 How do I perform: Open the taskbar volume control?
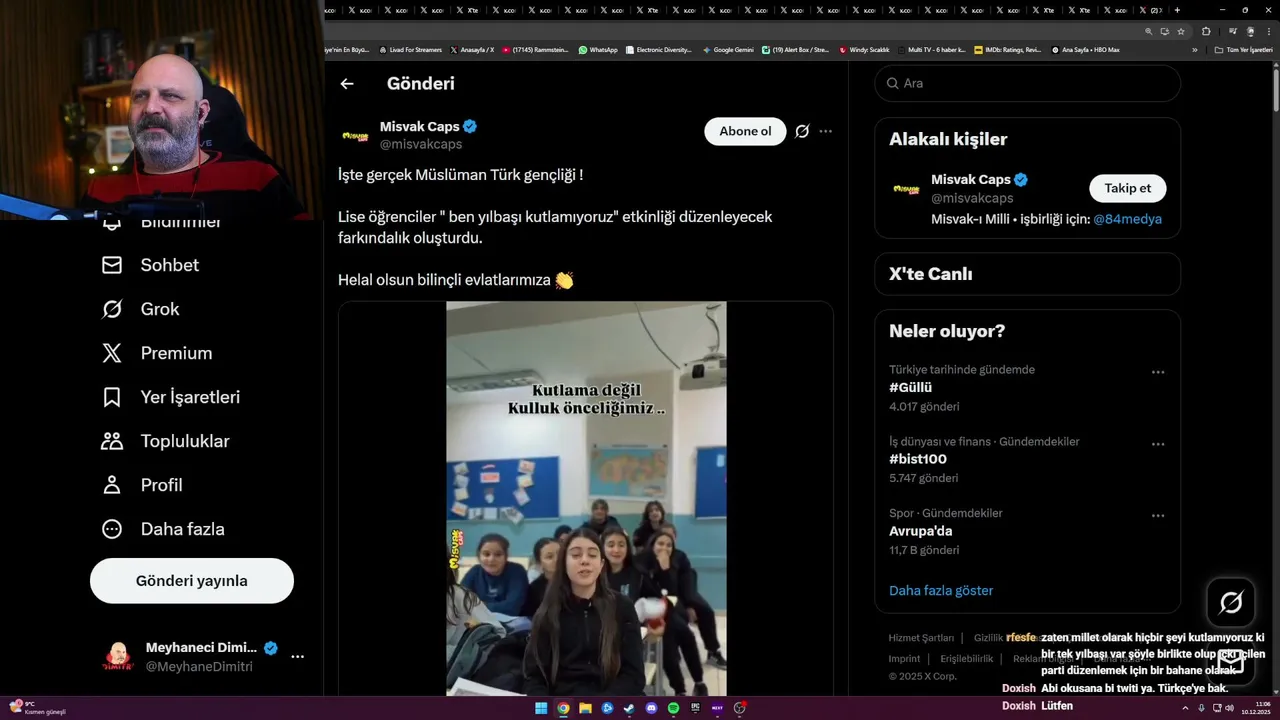pyautogui.click(x=1229, y=708)
